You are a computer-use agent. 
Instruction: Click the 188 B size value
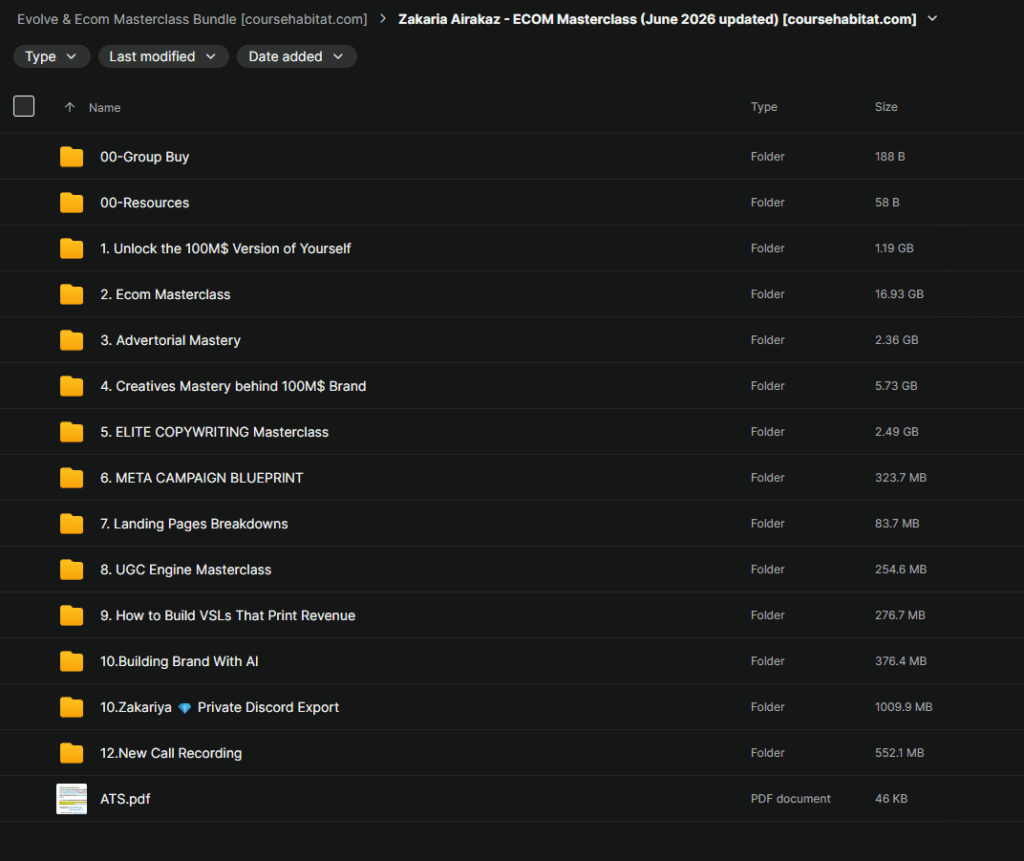click(889, 156)
